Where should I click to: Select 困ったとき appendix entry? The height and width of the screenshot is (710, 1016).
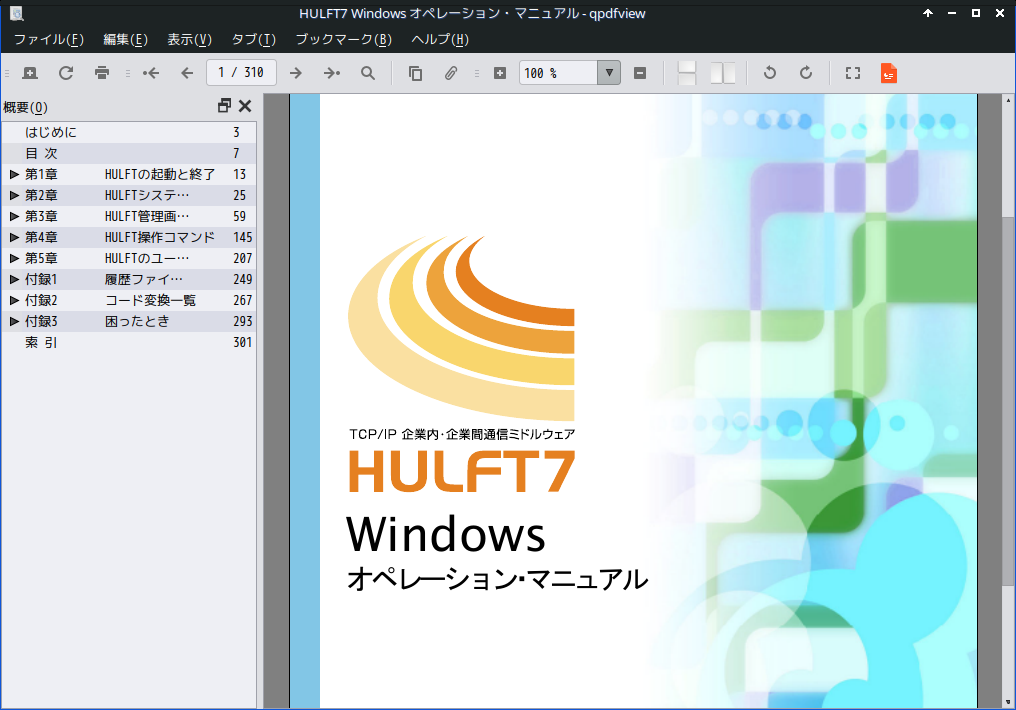[137, 321]
